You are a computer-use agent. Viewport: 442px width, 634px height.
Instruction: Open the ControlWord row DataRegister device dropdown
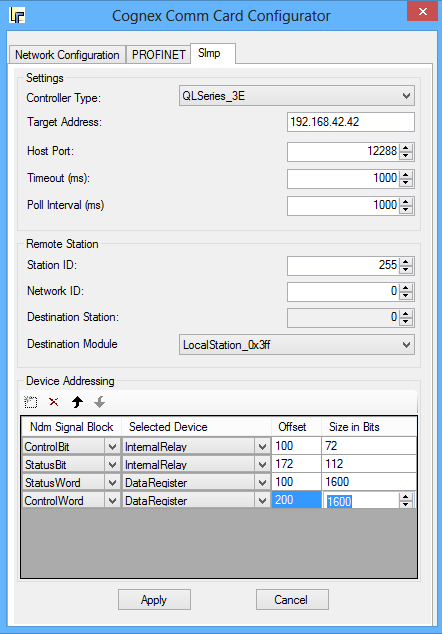pyautogui.click(x=262, y=501)
